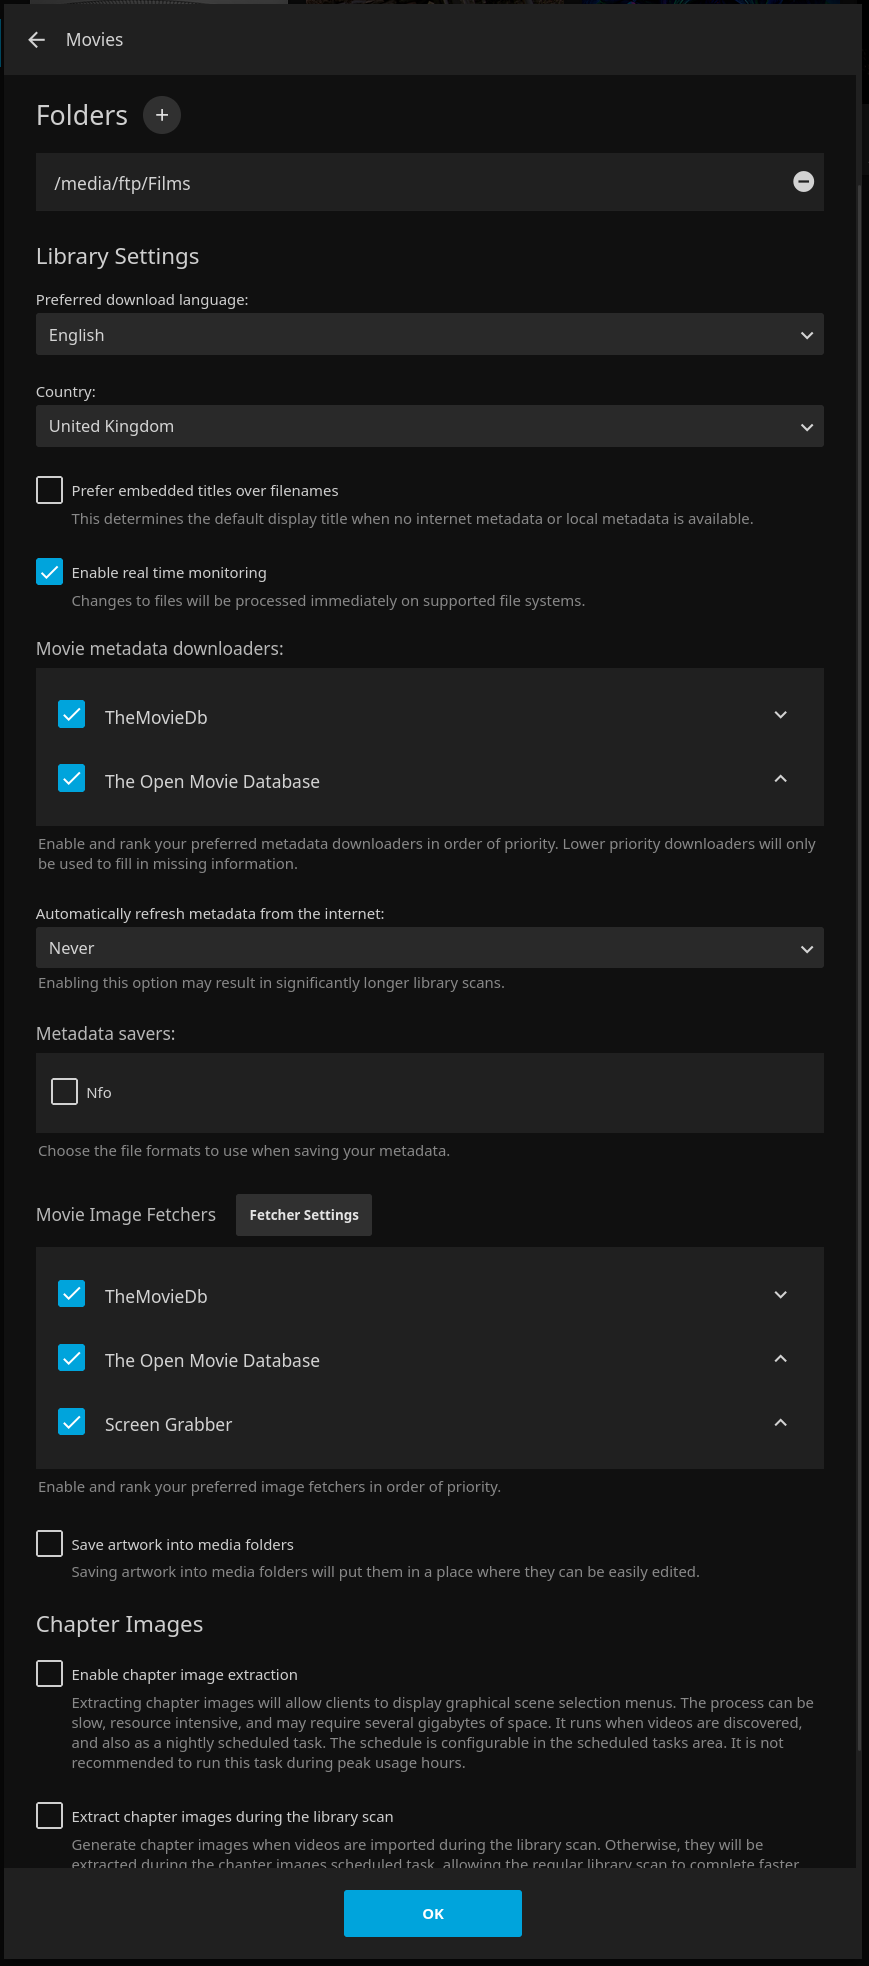Move TheMovieDb image fetcher down
The width and height of the screenshot is (869, 1966).
tap(781, 1295)
